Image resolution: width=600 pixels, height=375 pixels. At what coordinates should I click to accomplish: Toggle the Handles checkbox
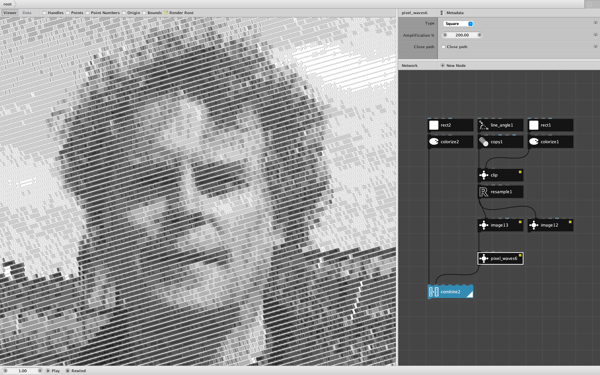point(44,13)
